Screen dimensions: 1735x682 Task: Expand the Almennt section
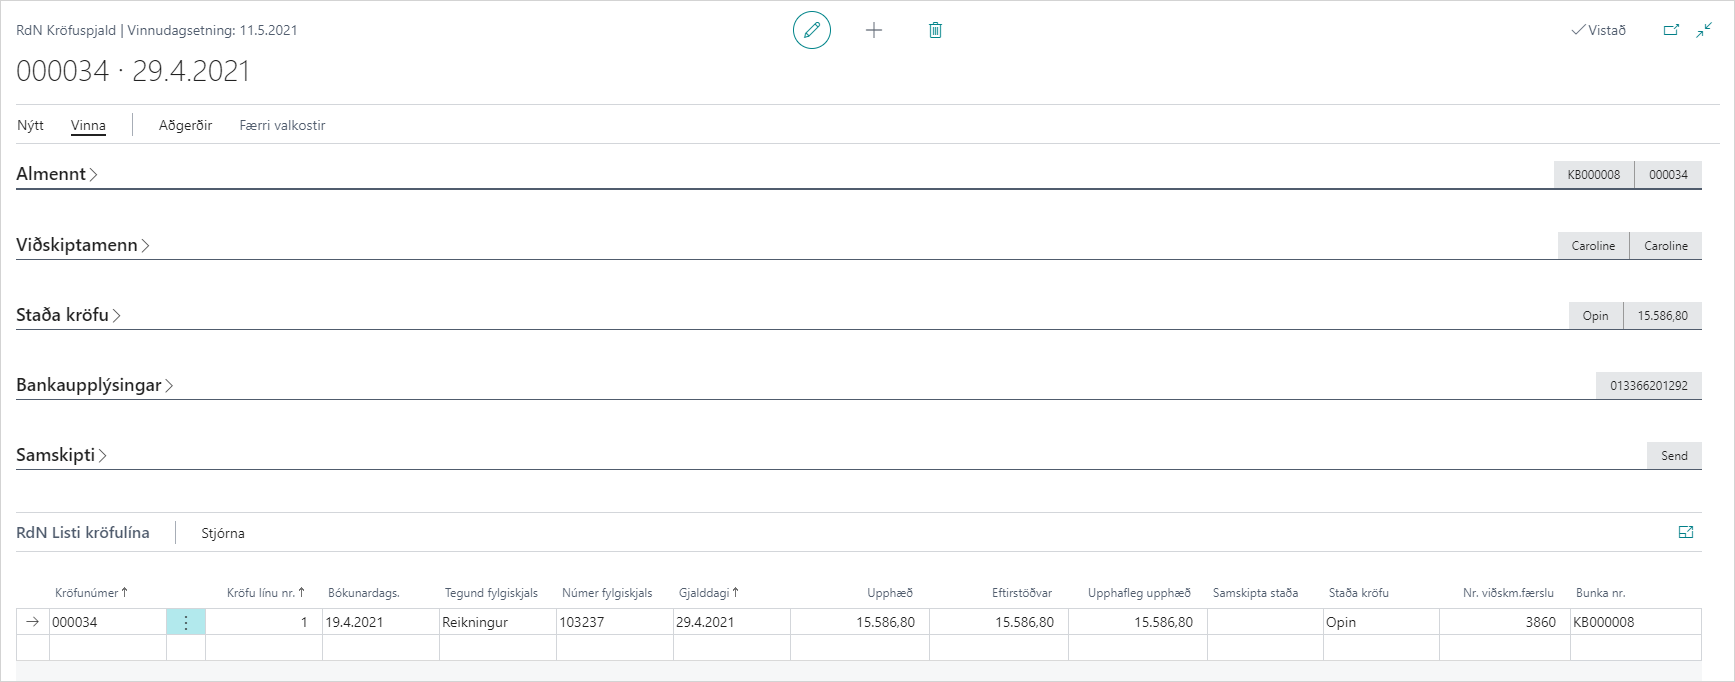[x=56, y=174]
